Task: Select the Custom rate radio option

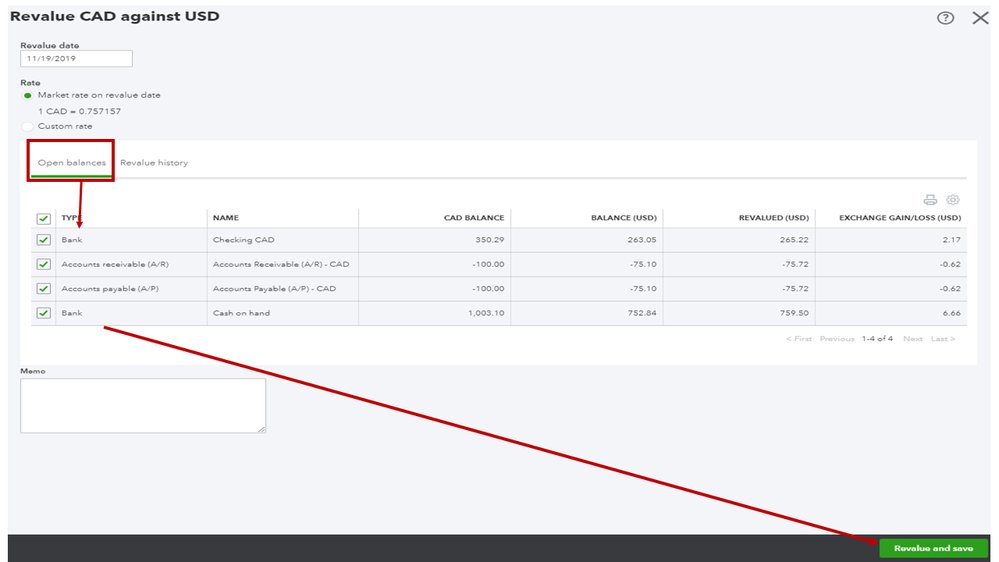Action: coord(27,126)
